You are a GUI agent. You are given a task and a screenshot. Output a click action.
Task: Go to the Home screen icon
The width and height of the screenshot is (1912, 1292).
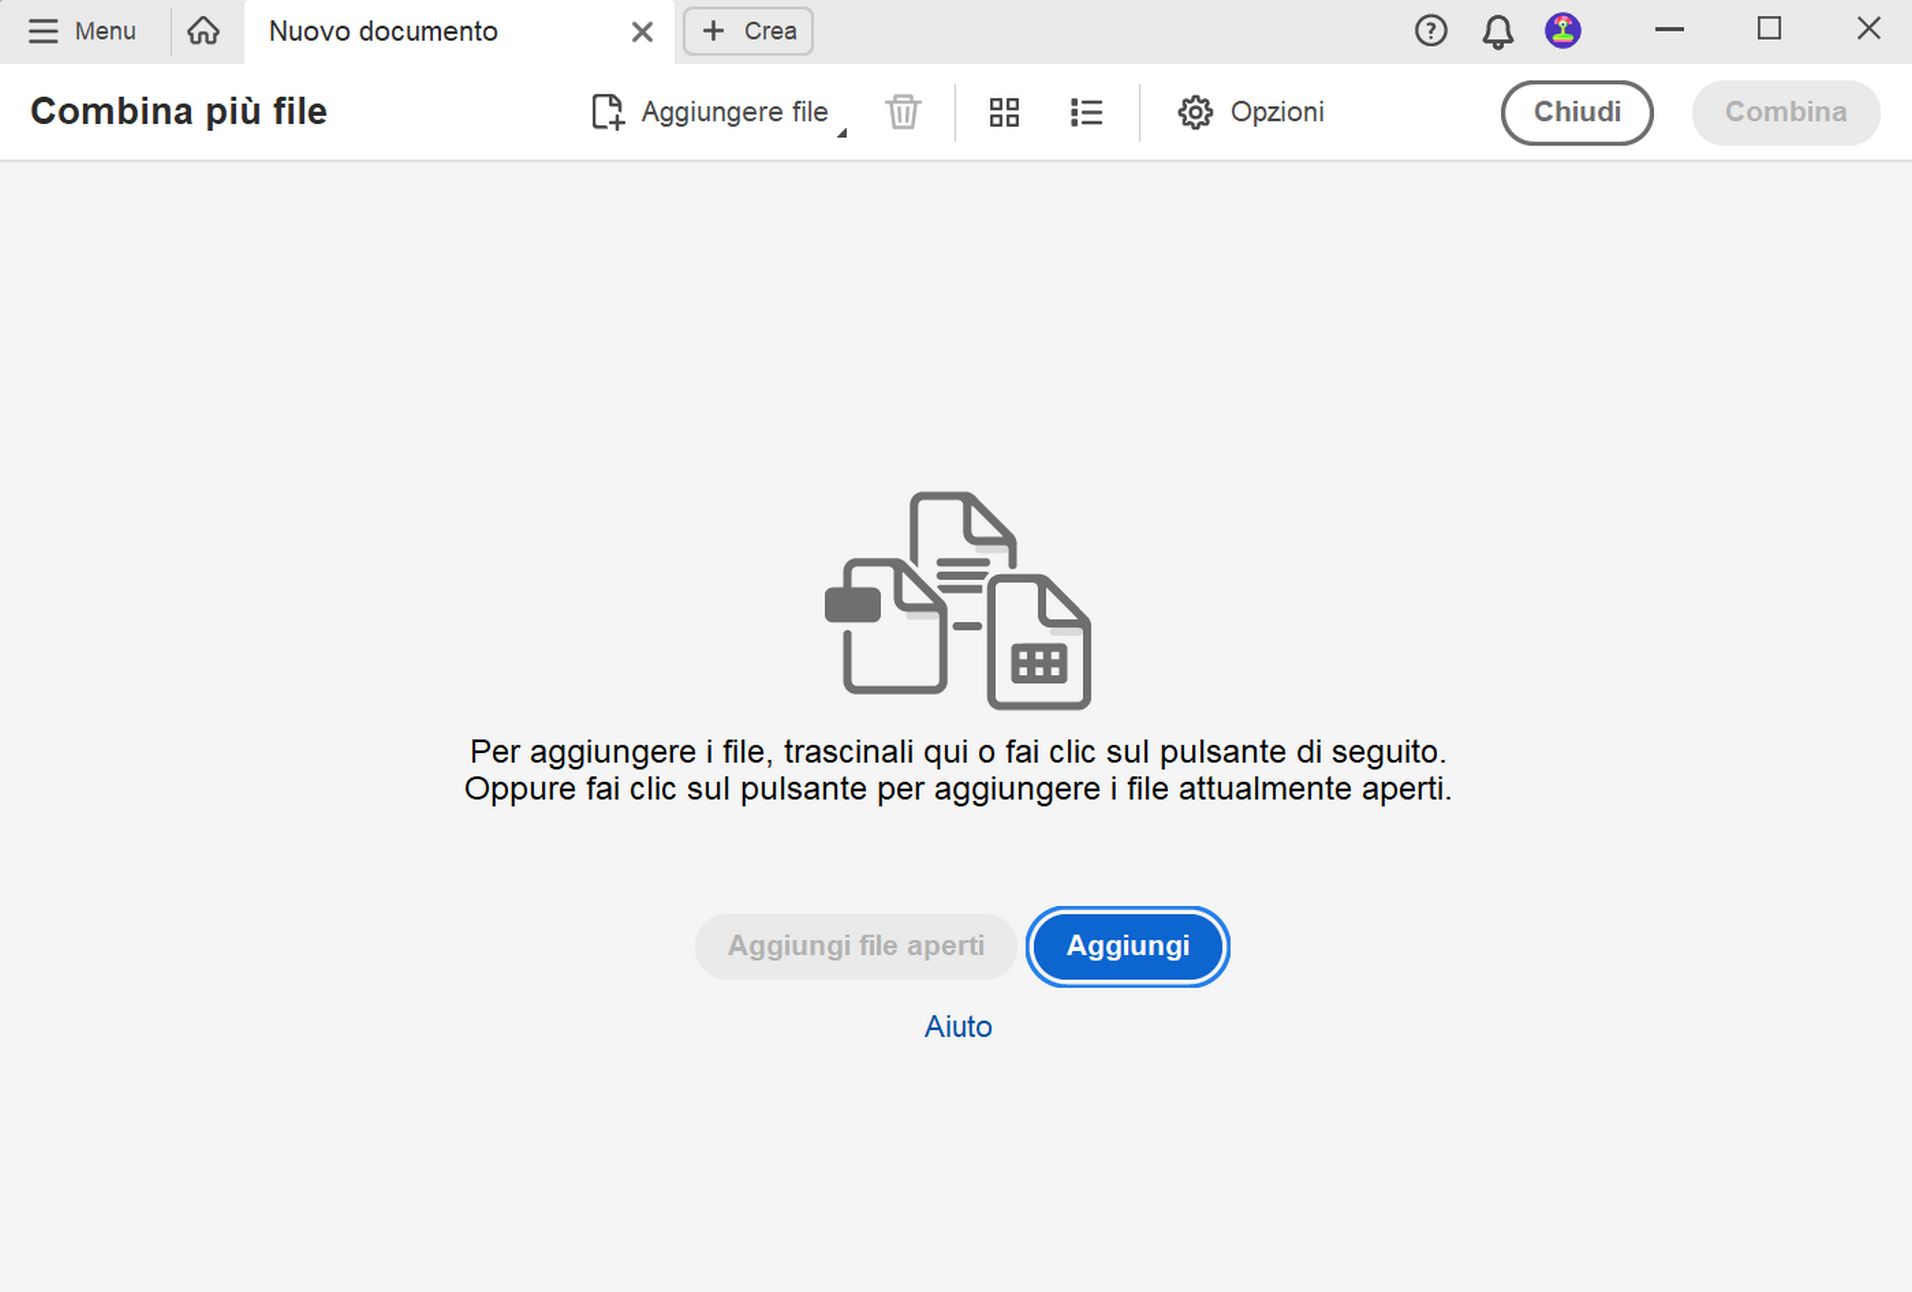(204, 31)
